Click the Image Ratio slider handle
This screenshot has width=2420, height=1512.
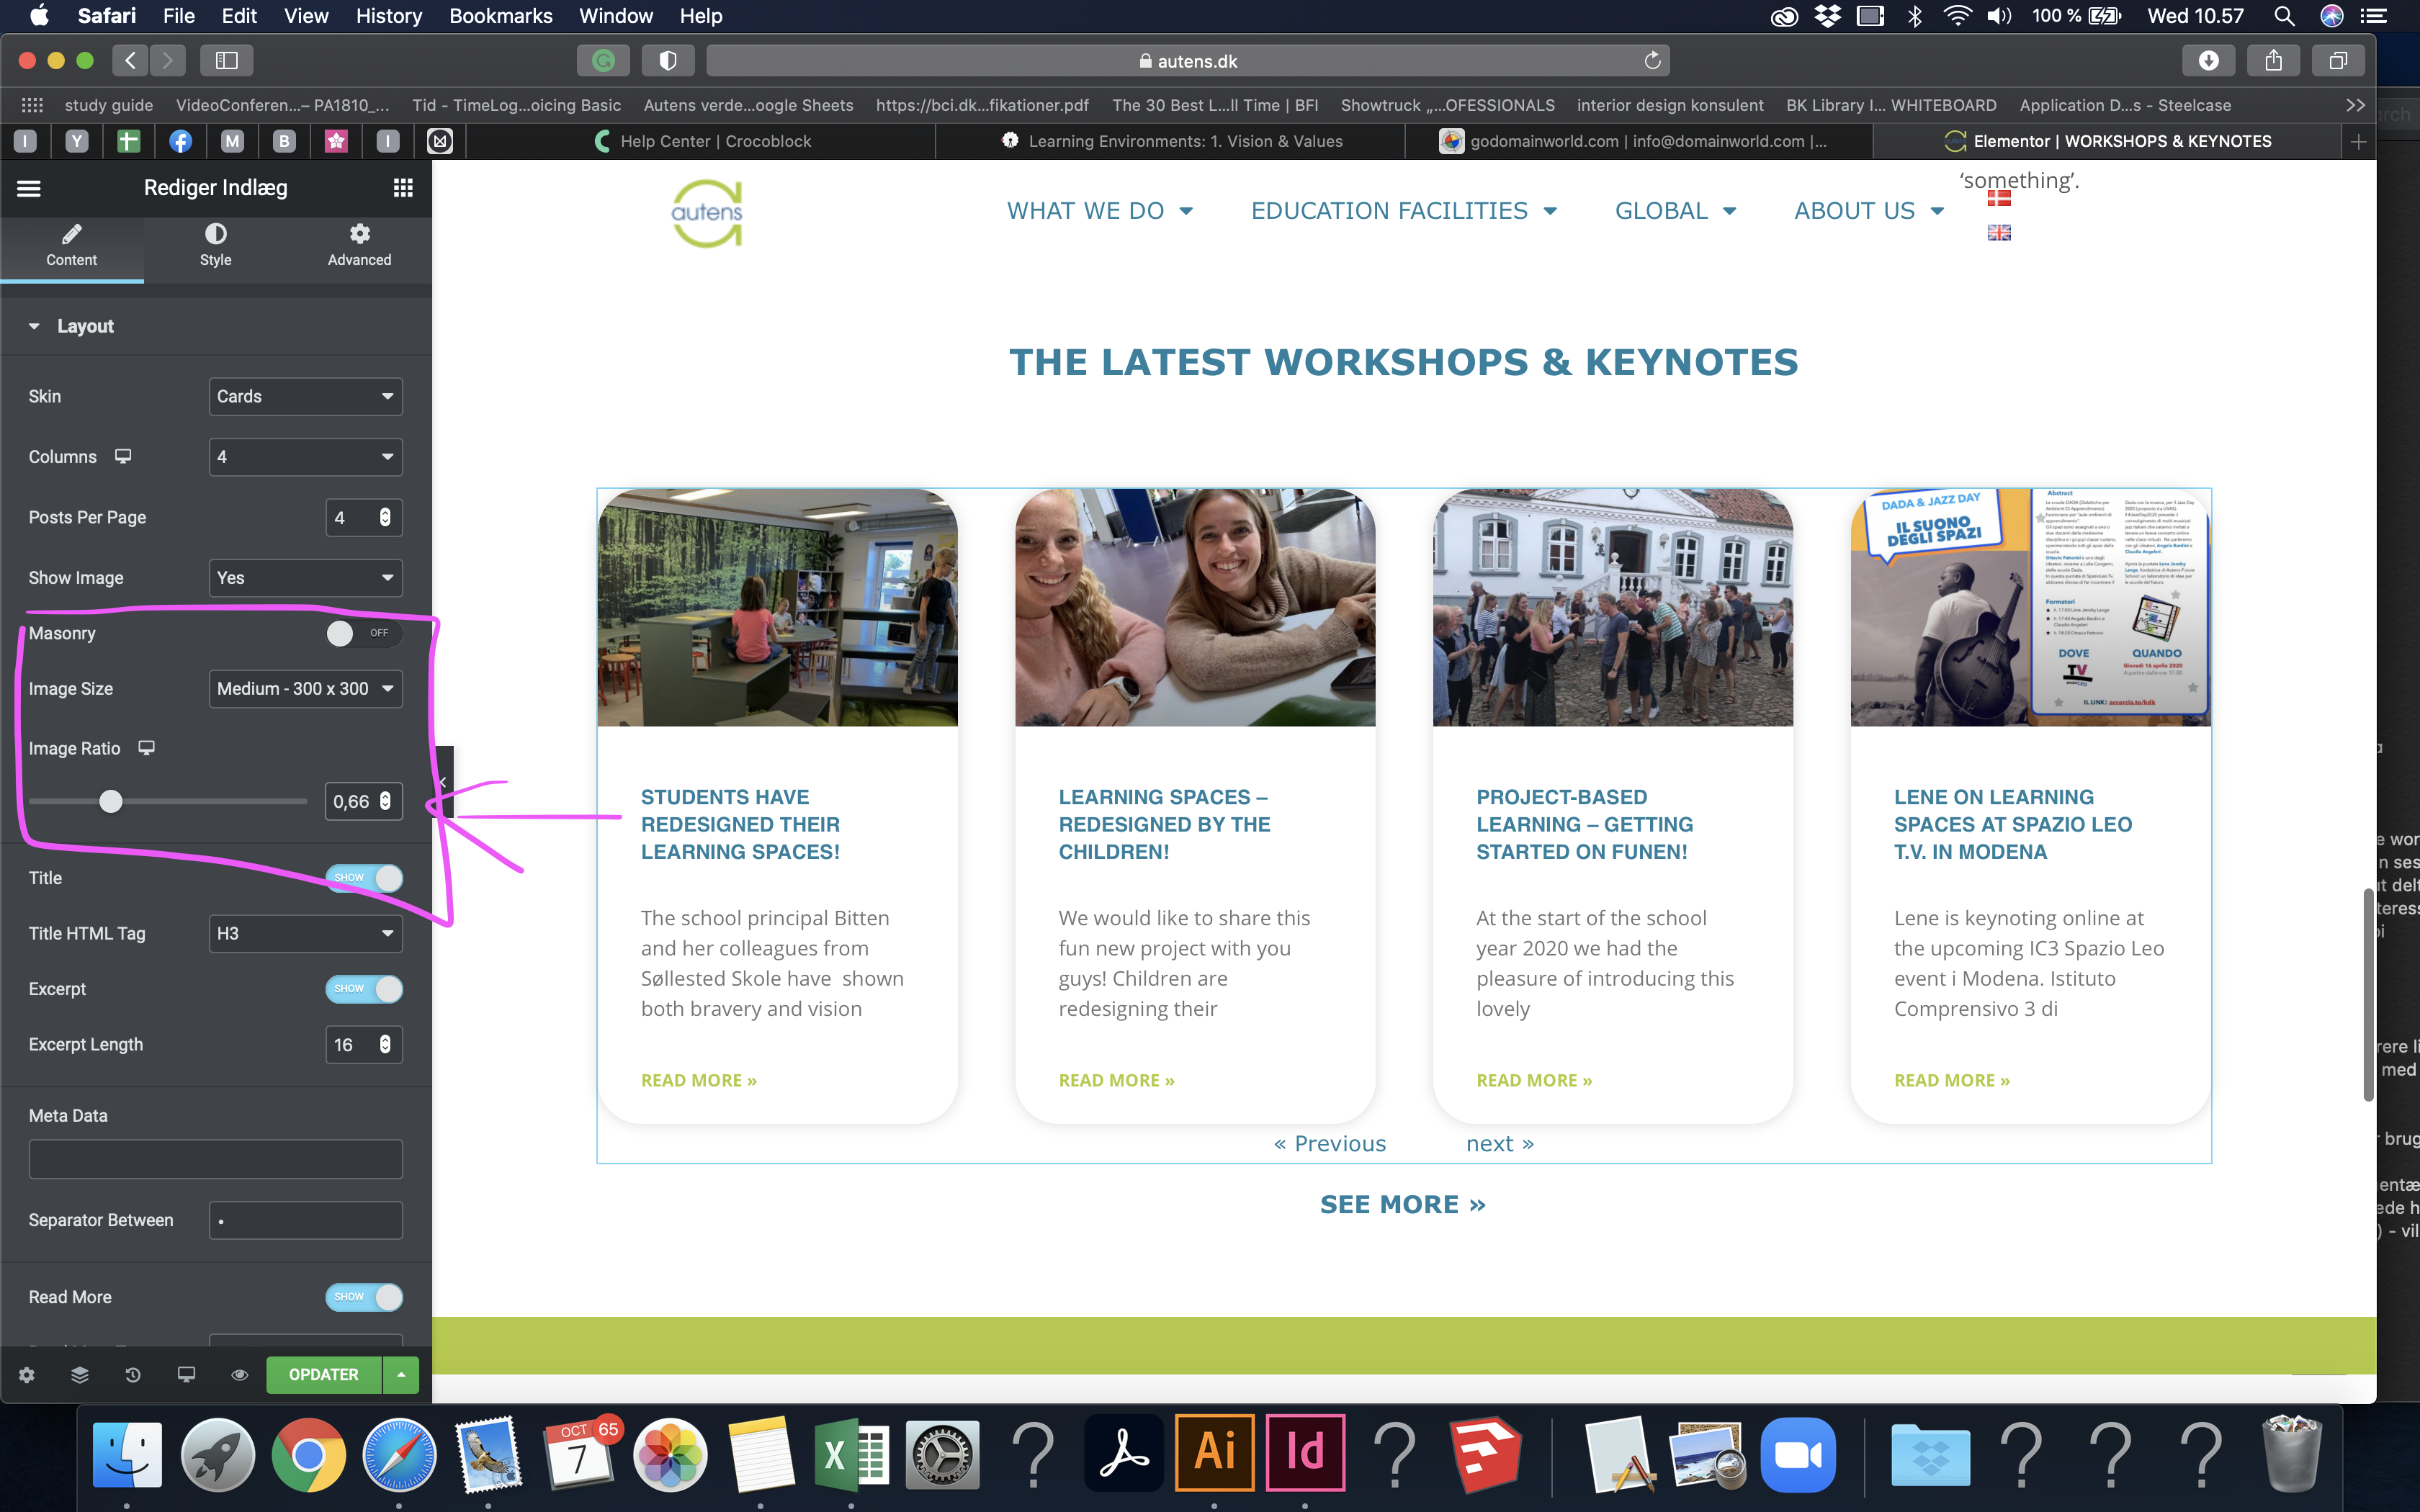point(111,801)
